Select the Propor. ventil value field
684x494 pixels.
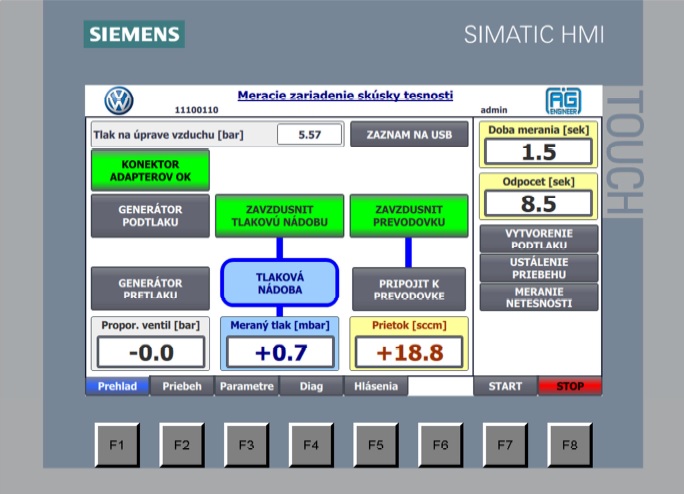point(150,352)
